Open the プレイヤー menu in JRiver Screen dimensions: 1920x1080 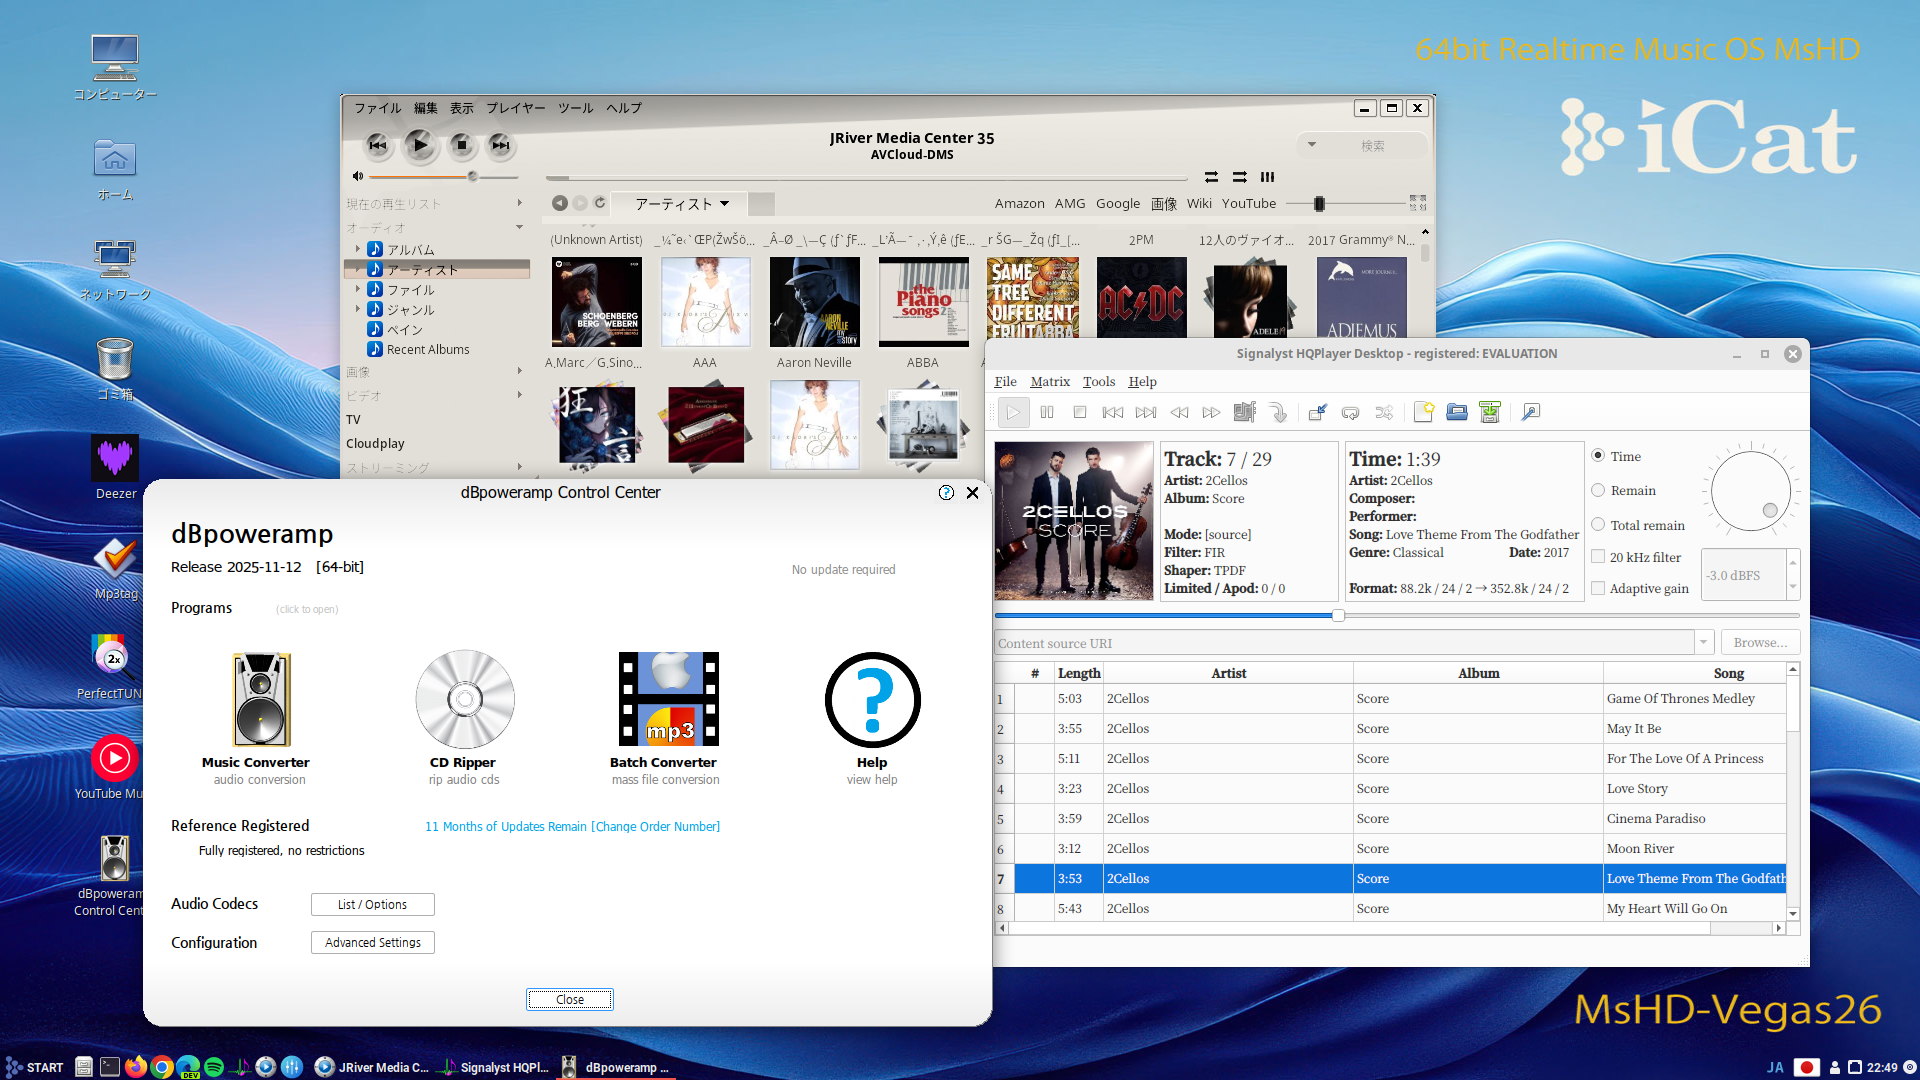pos(515,108)
